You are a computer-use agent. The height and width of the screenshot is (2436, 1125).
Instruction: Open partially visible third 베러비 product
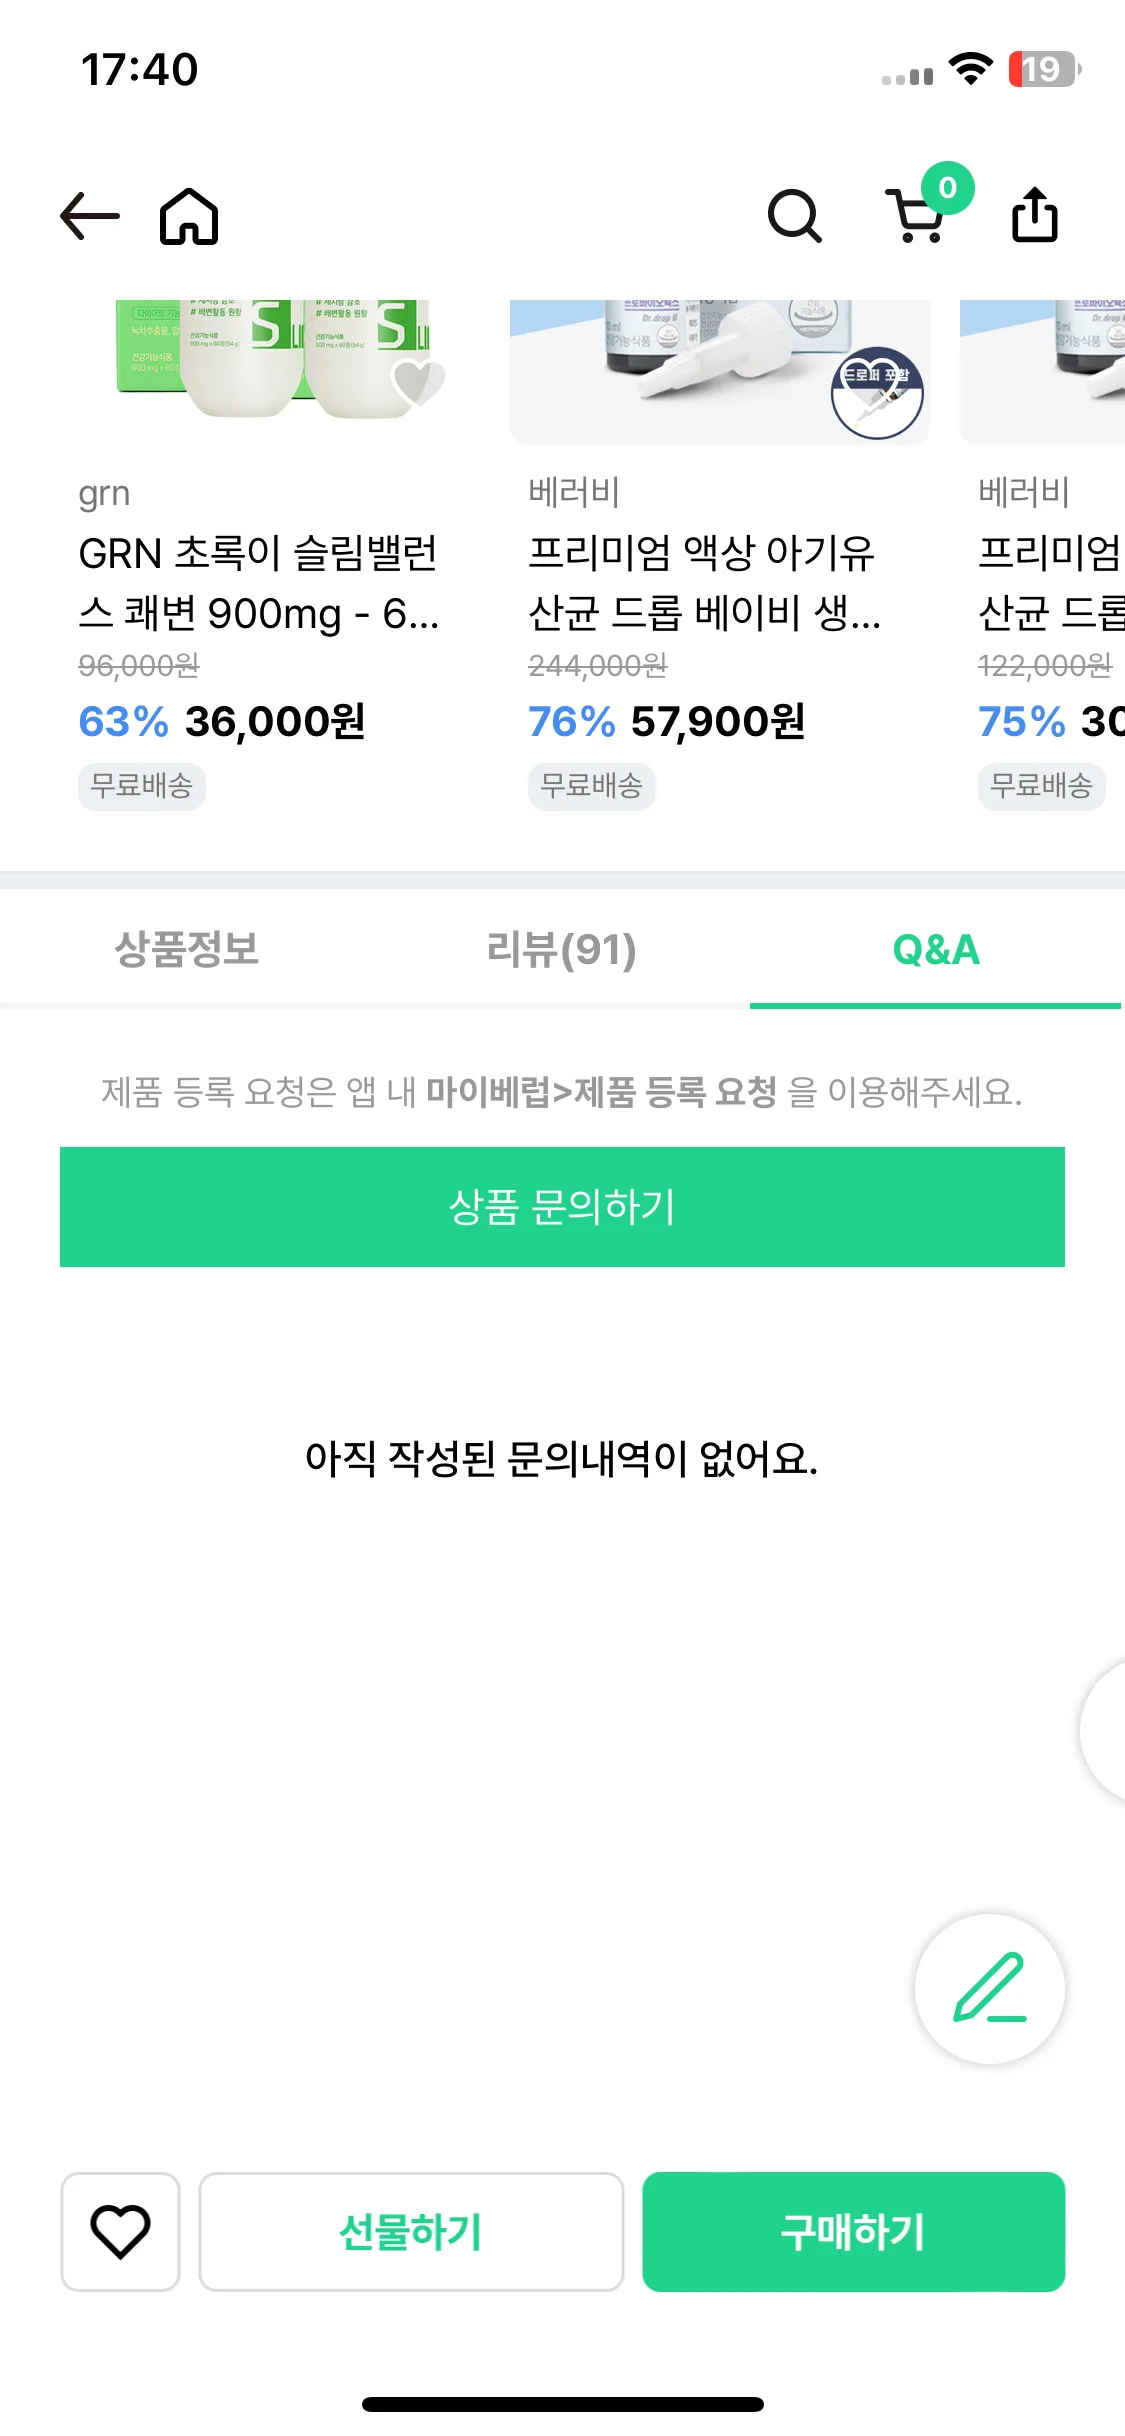[1047, 583]
